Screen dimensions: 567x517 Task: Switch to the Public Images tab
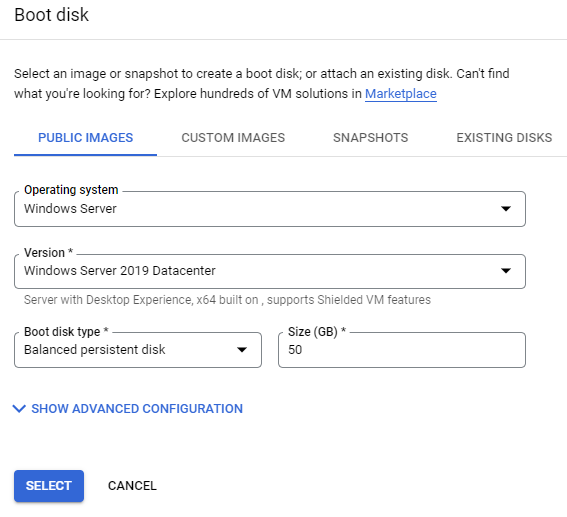[x=85, y=138]
